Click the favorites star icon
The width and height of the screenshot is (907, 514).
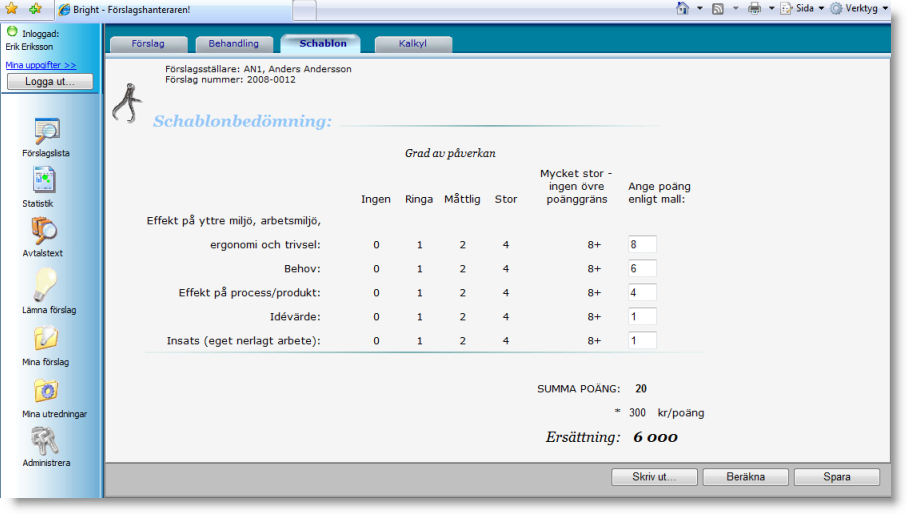(x=12, y=9)
